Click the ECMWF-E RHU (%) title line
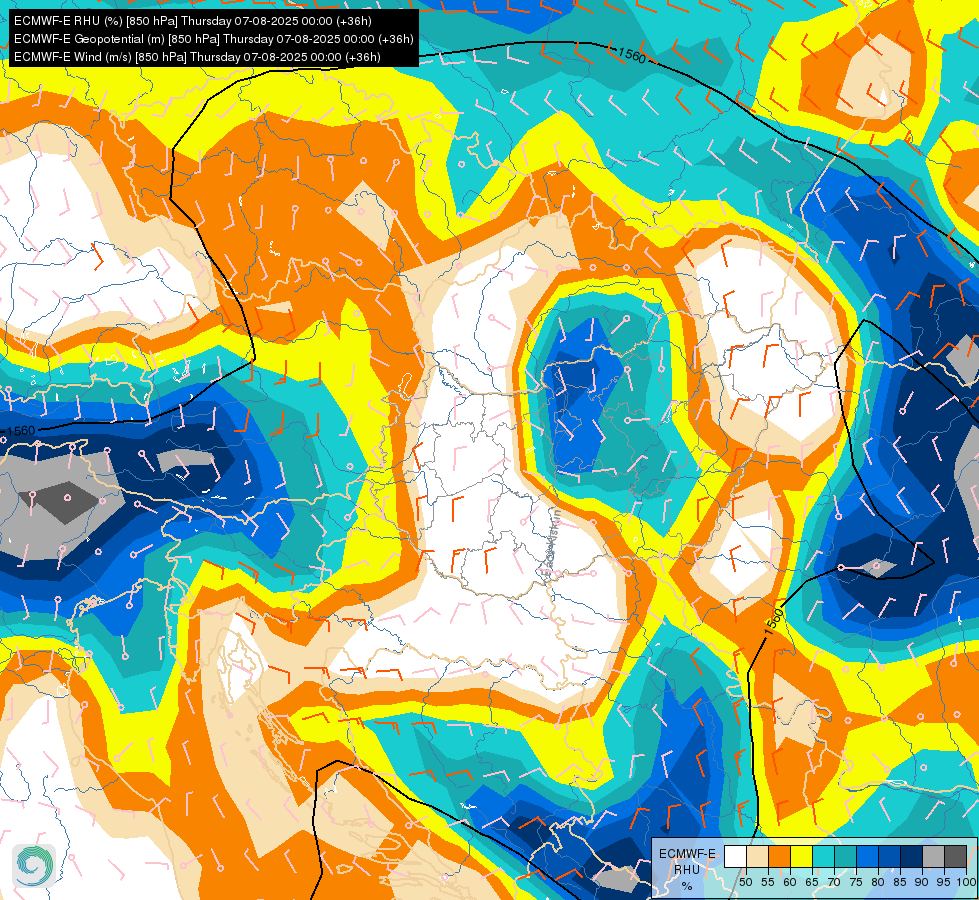Image resolution: width=979 pixels, height=900 pixels. [x=192, y=21]
